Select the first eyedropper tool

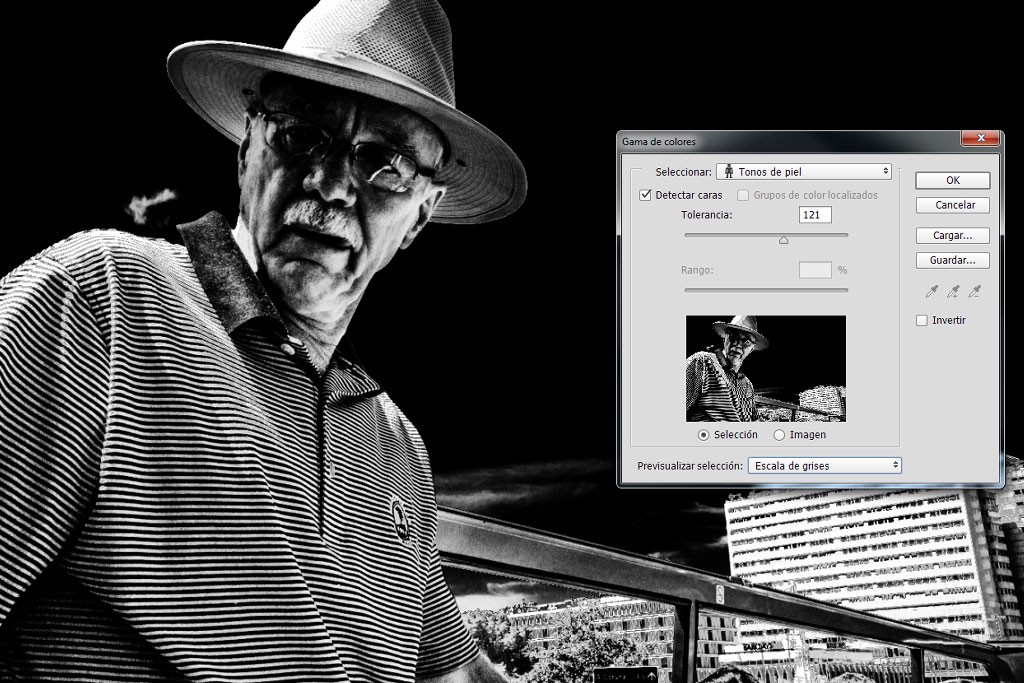(932, 291)
